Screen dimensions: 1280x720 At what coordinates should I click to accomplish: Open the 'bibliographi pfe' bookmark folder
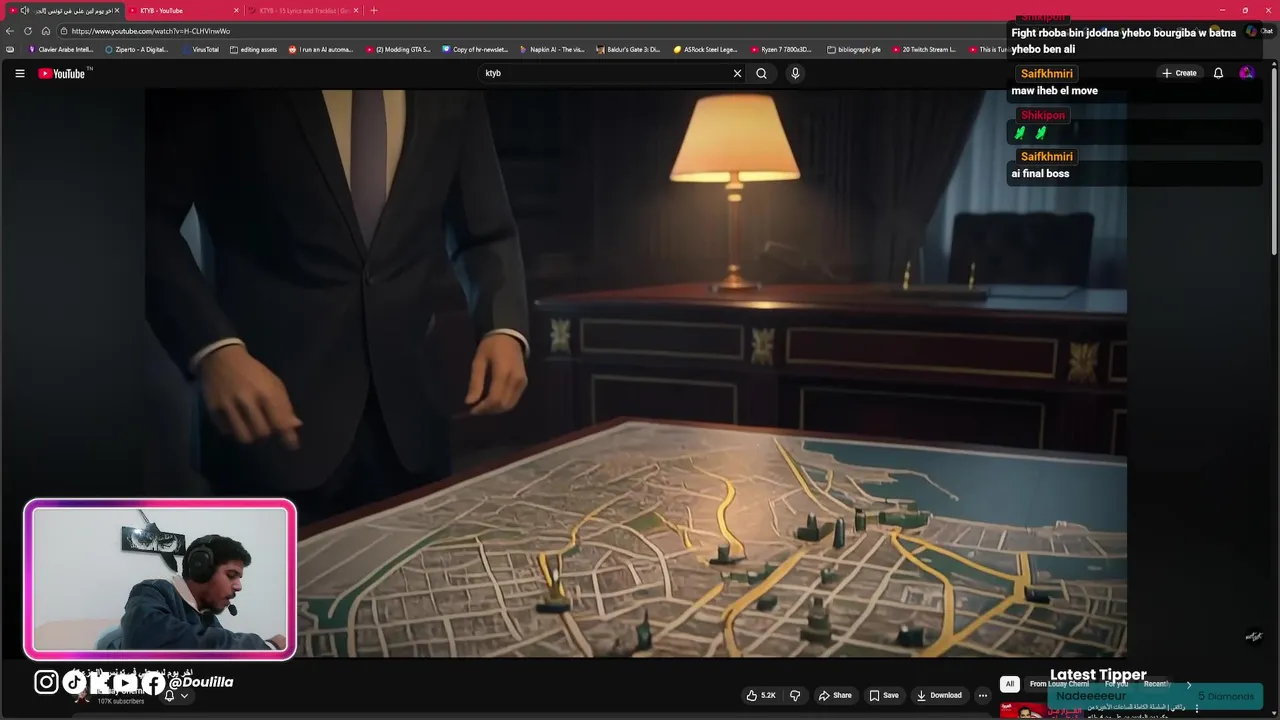[854, 49]
